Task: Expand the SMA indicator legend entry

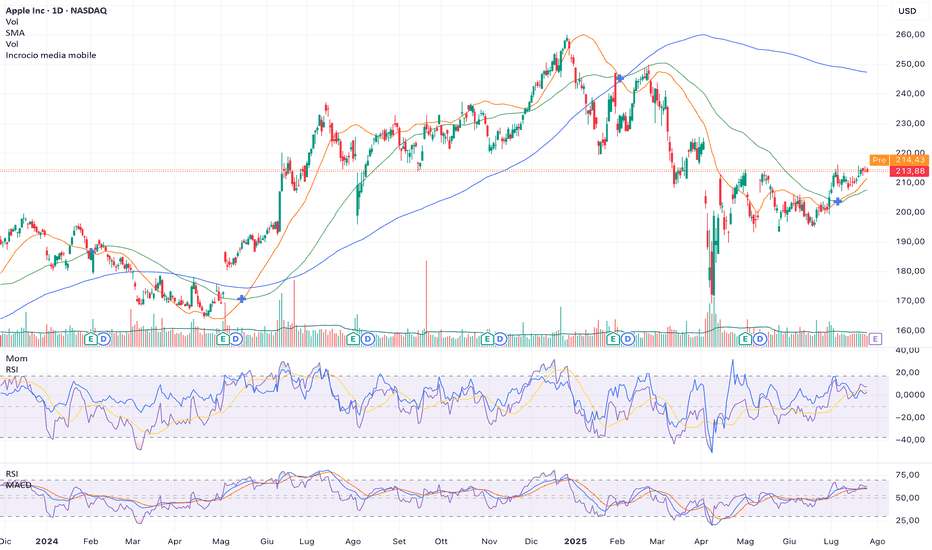Action: [x=15, y=33]
